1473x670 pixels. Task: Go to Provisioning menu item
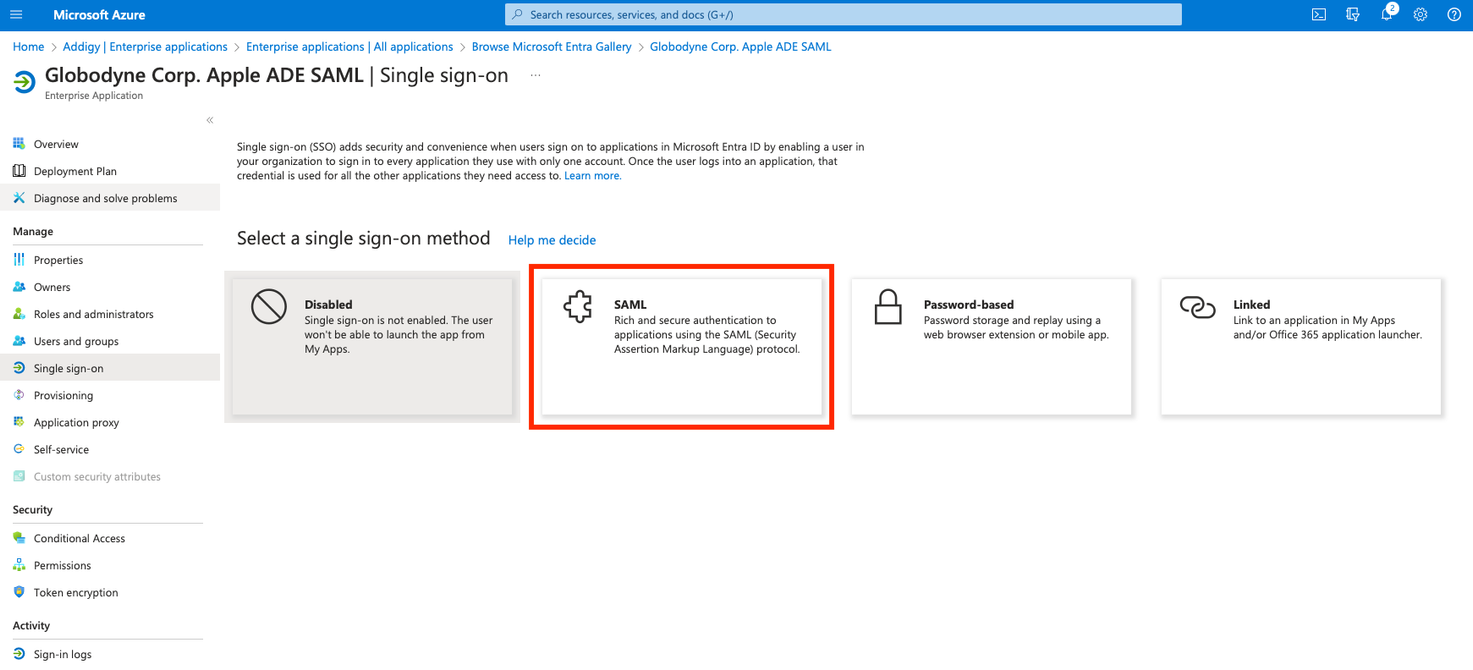tap(63, 395)
